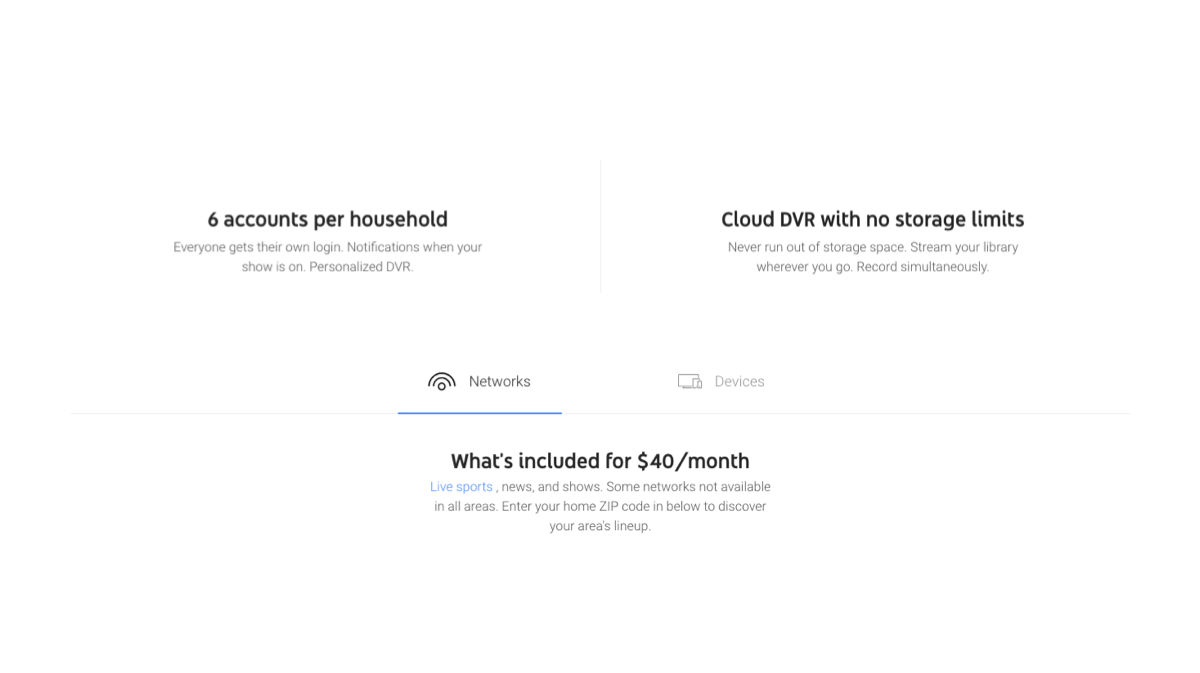The height and width of the screenshot is (673, 1200).
Task: Click the "Cloud DVR with no storage limits" heading
Action: click(872, 219)
